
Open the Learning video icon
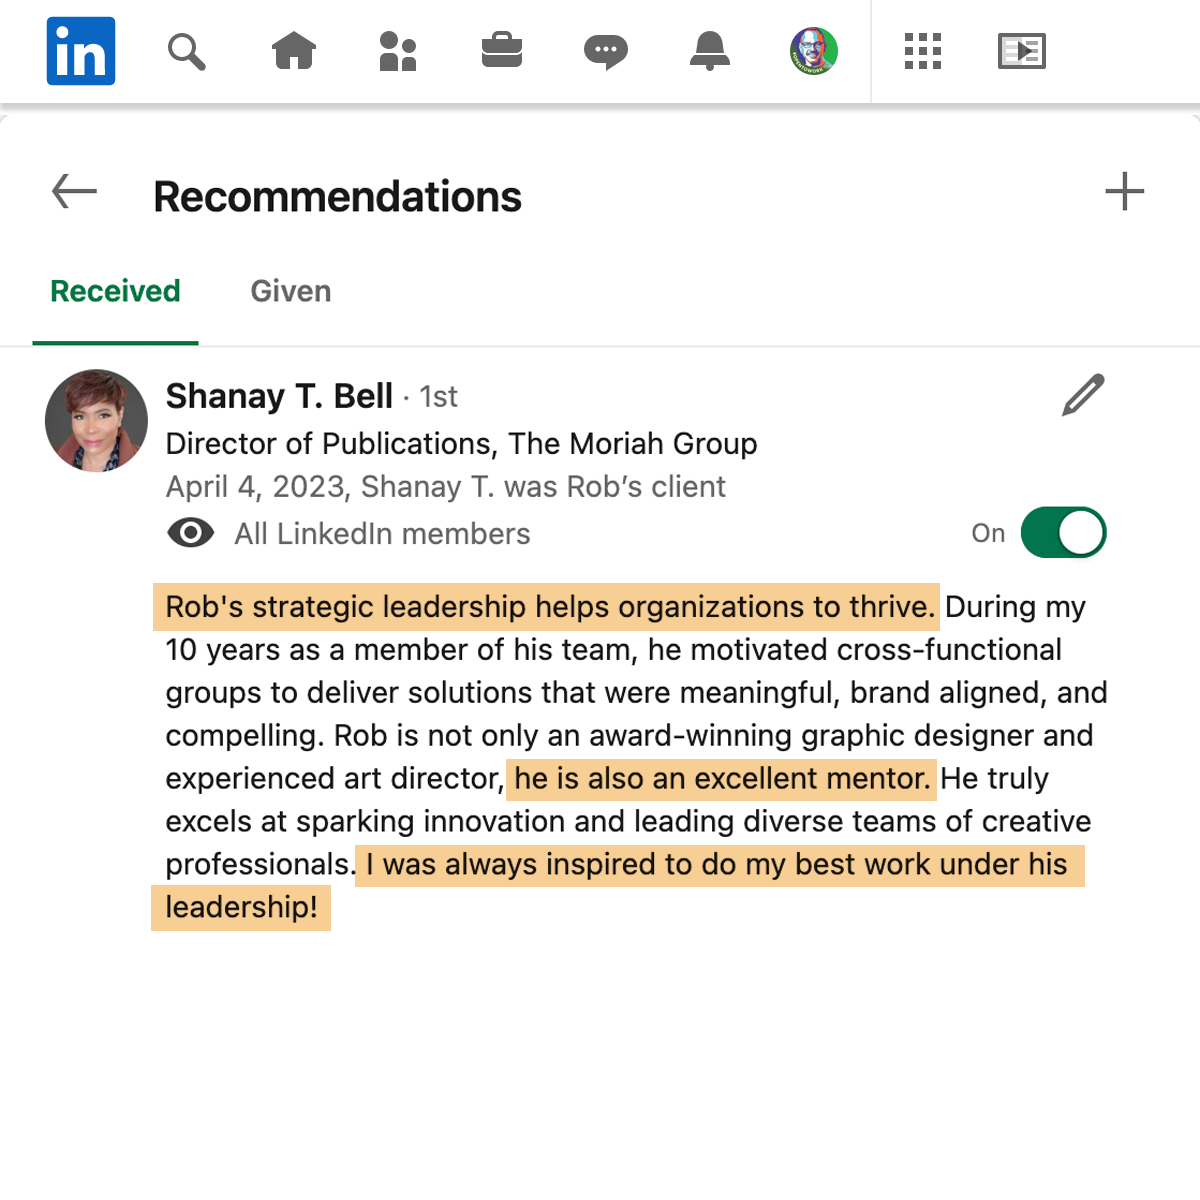coord(1022,51)
